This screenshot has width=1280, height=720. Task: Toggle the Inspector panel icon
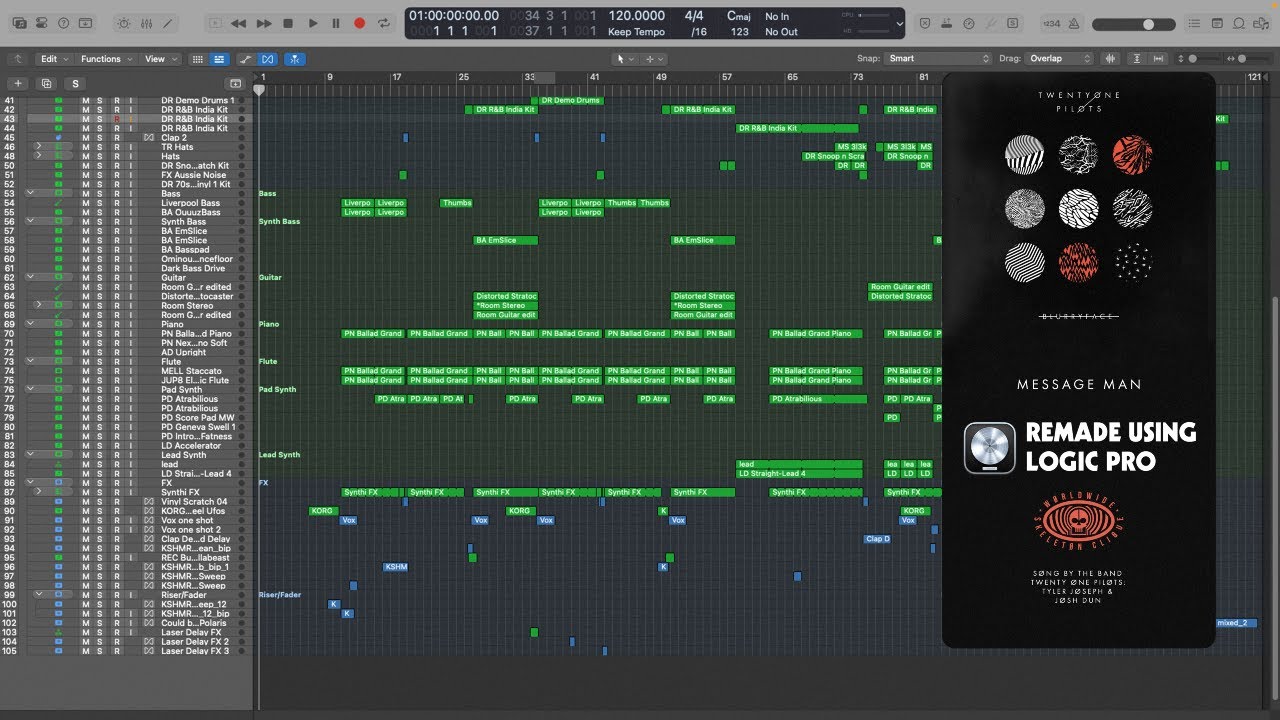[x=42, y=23]
